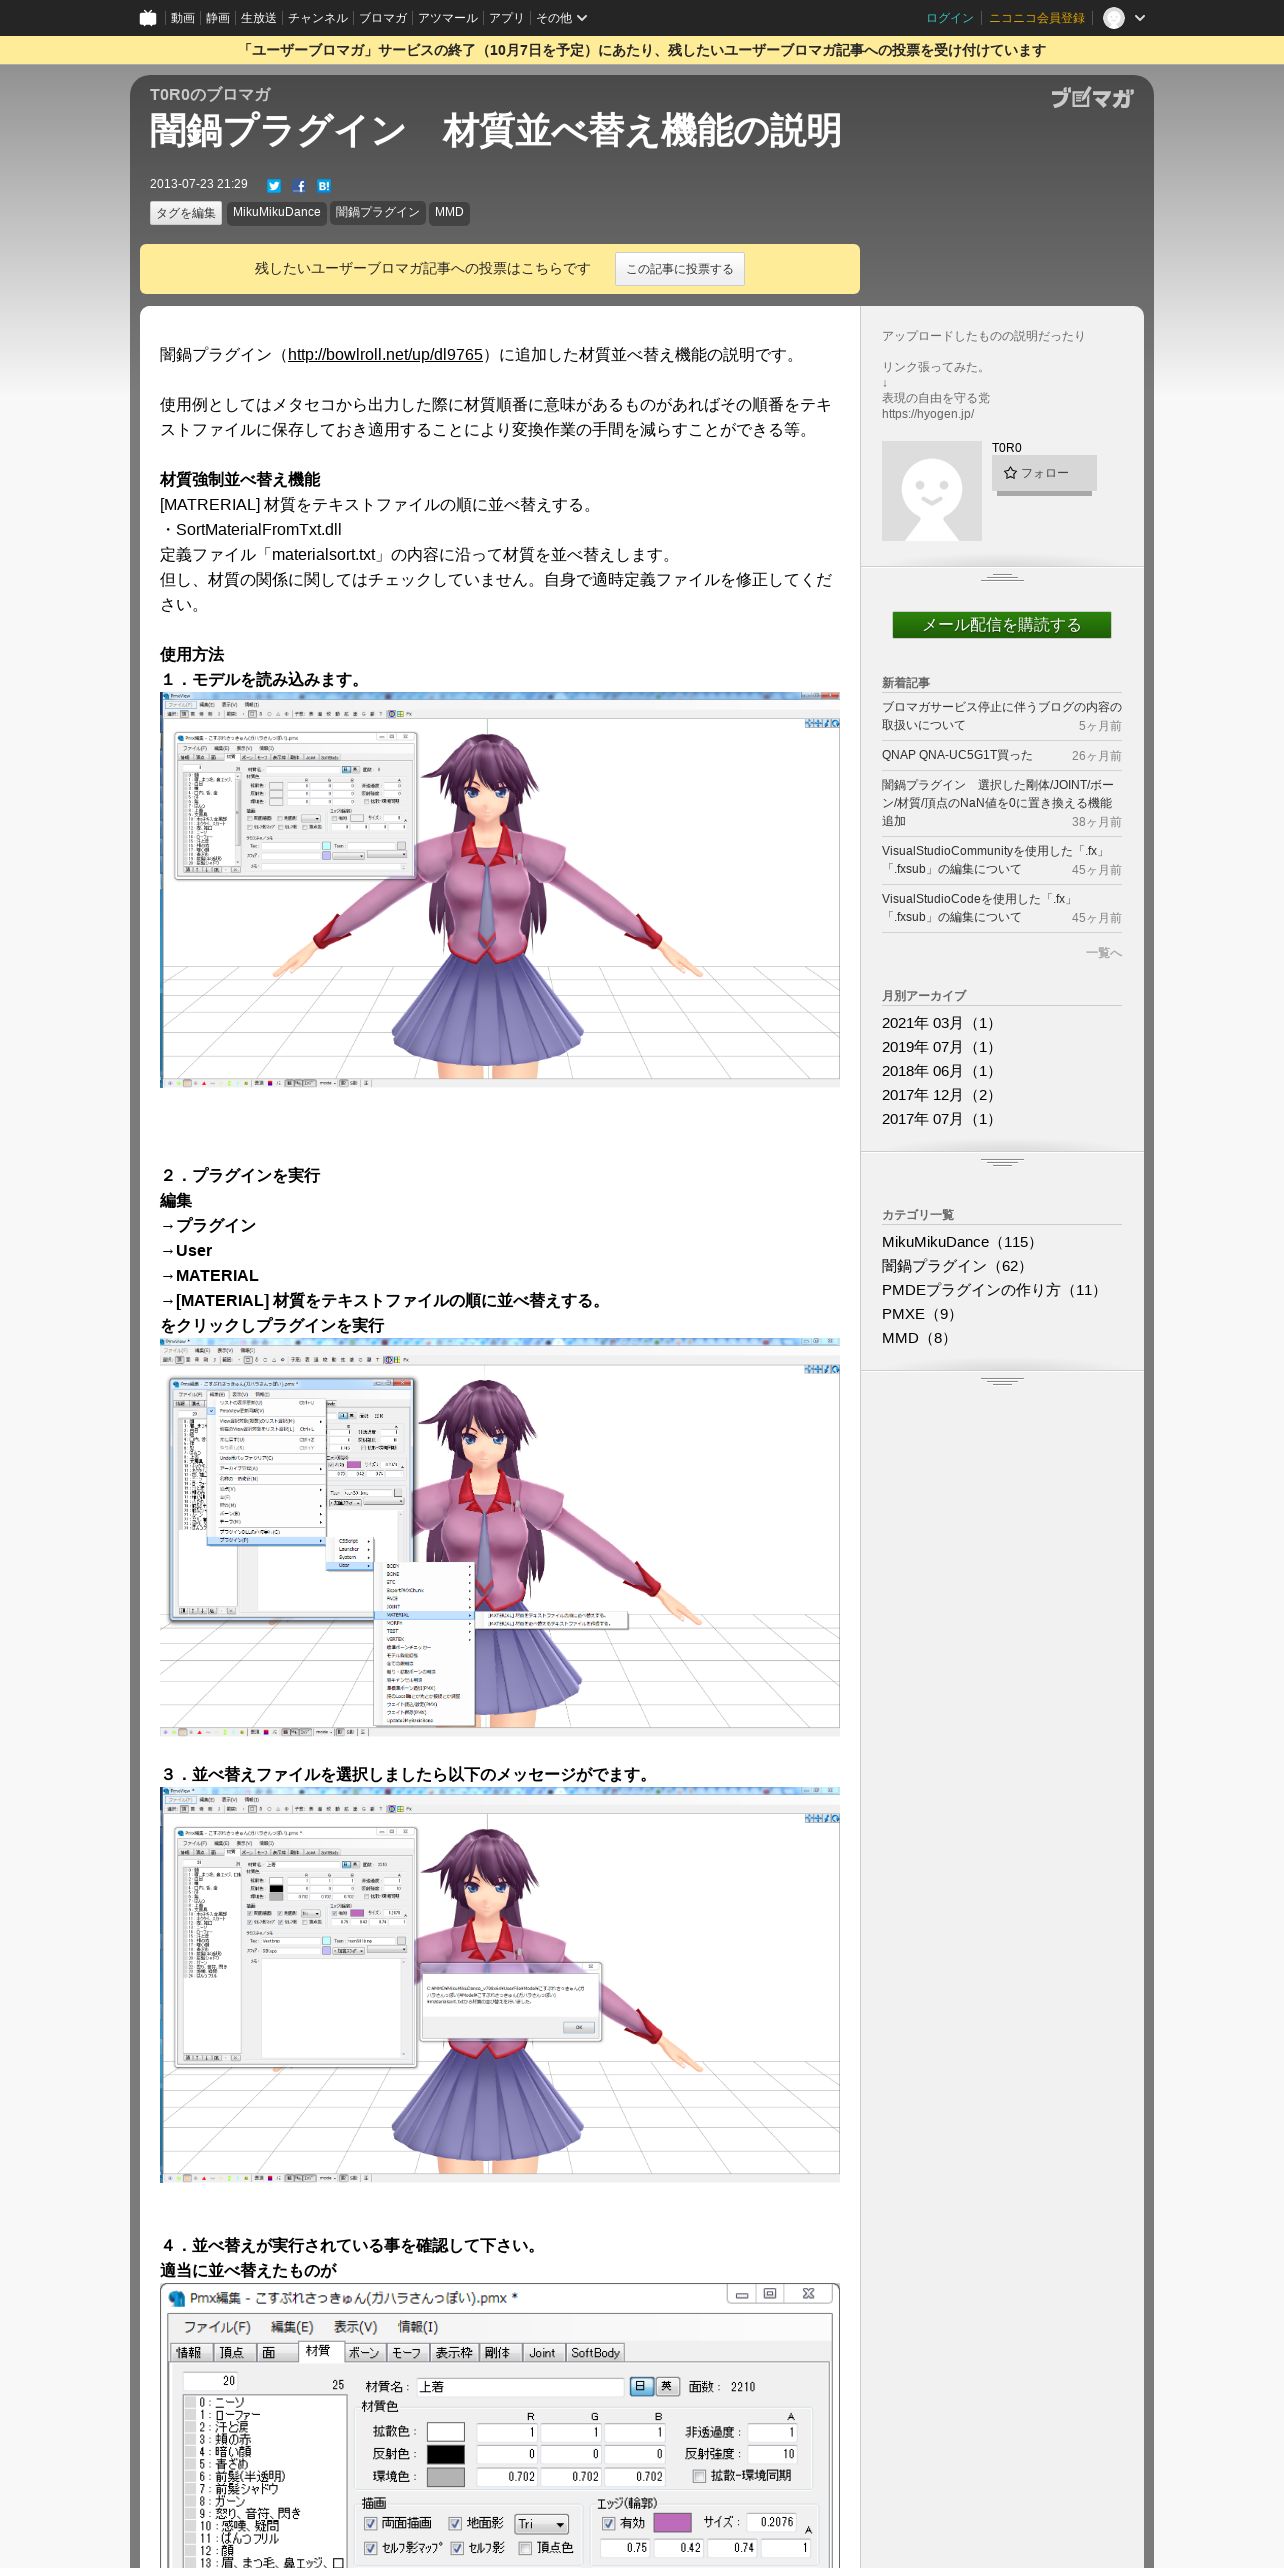
Task: Open アツマール in top navigation
Action: coord(448,18)
